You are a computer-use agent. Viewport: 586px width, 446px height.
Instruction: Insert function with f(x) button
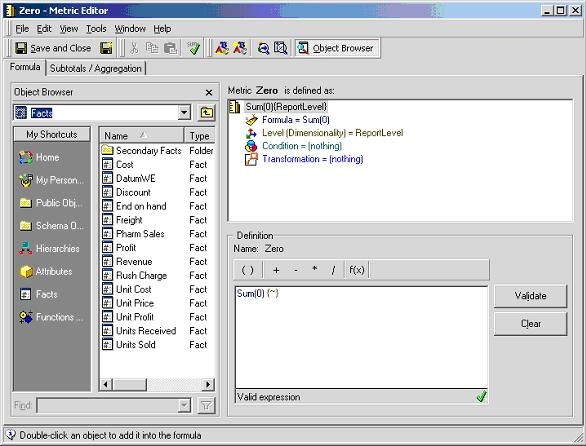(x=356, y=270)
